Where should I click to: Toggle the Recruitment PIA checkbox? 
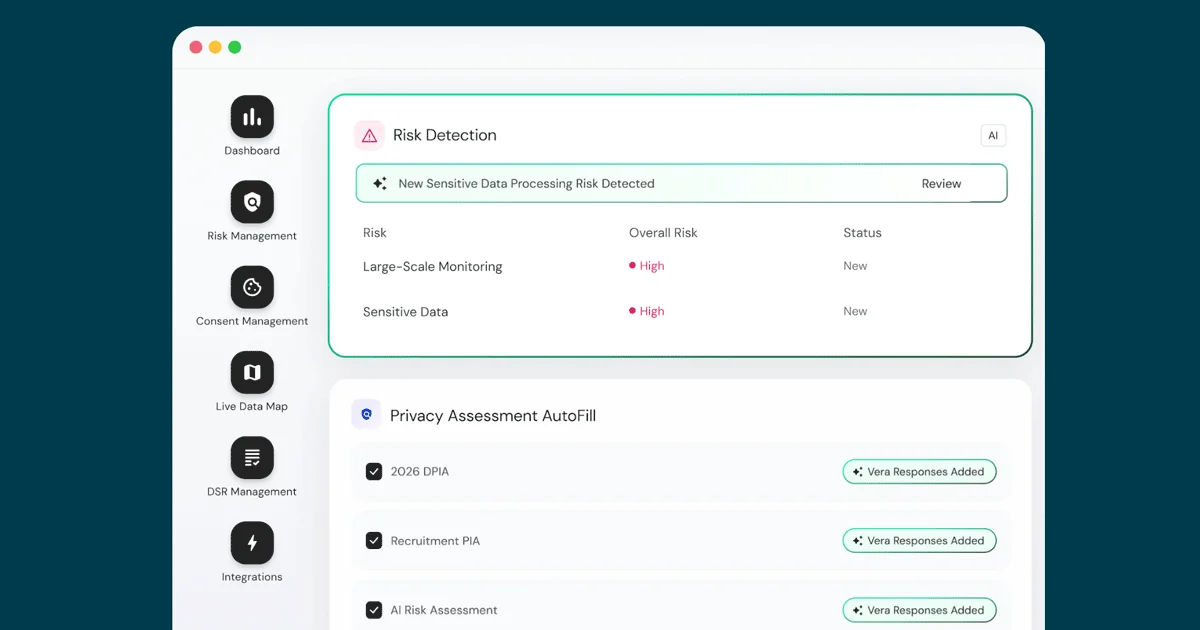[x=373, y=540]
